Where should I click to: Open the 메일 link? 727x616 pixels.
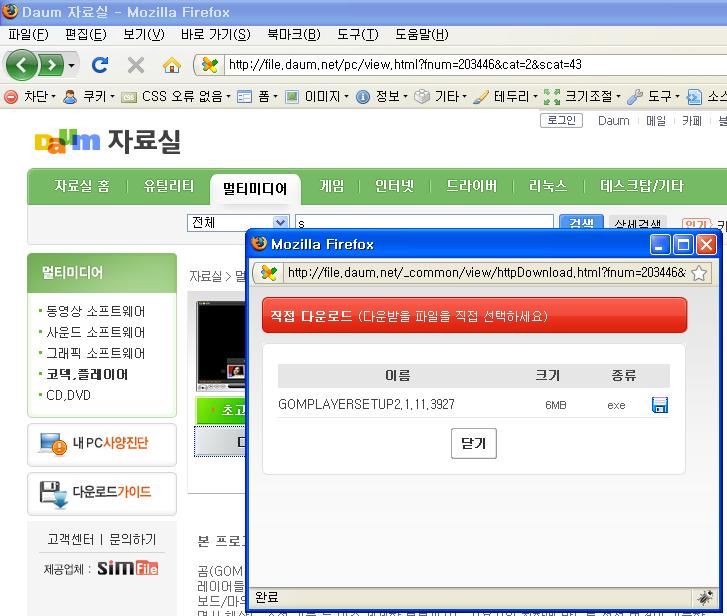point(656,121)
